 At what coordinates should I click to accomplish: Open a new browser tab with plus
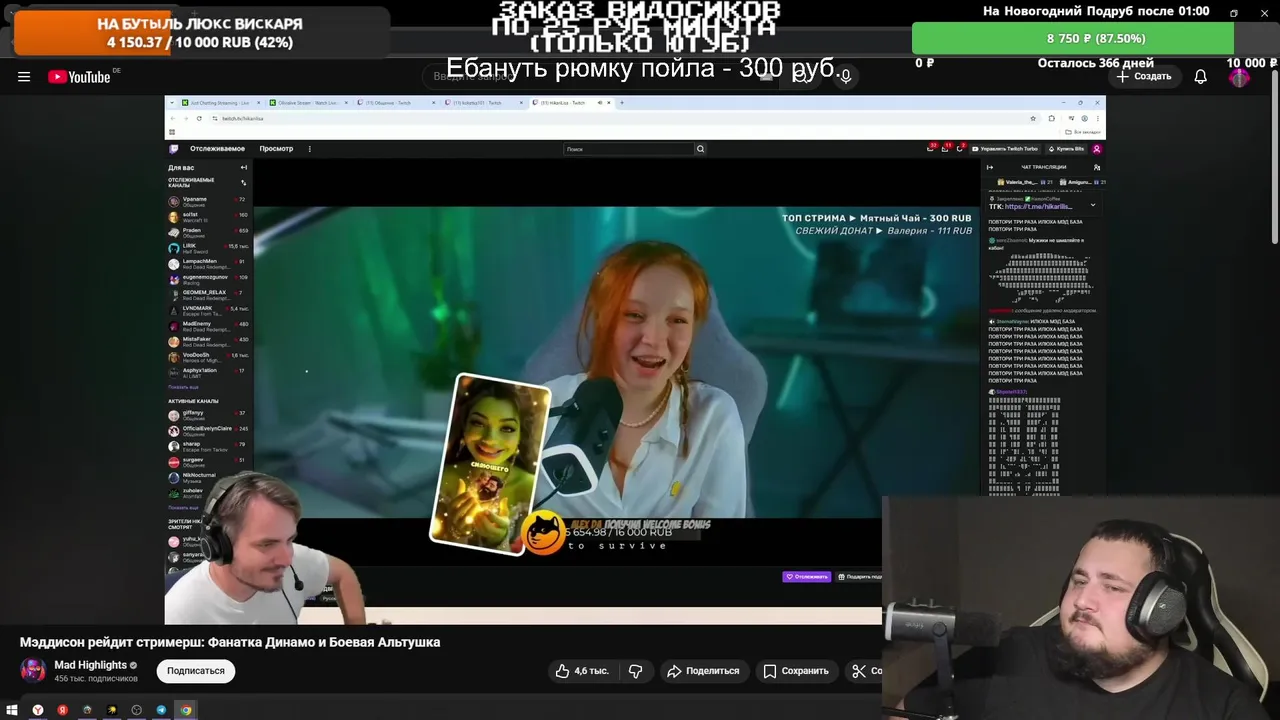tap(622, 102)
